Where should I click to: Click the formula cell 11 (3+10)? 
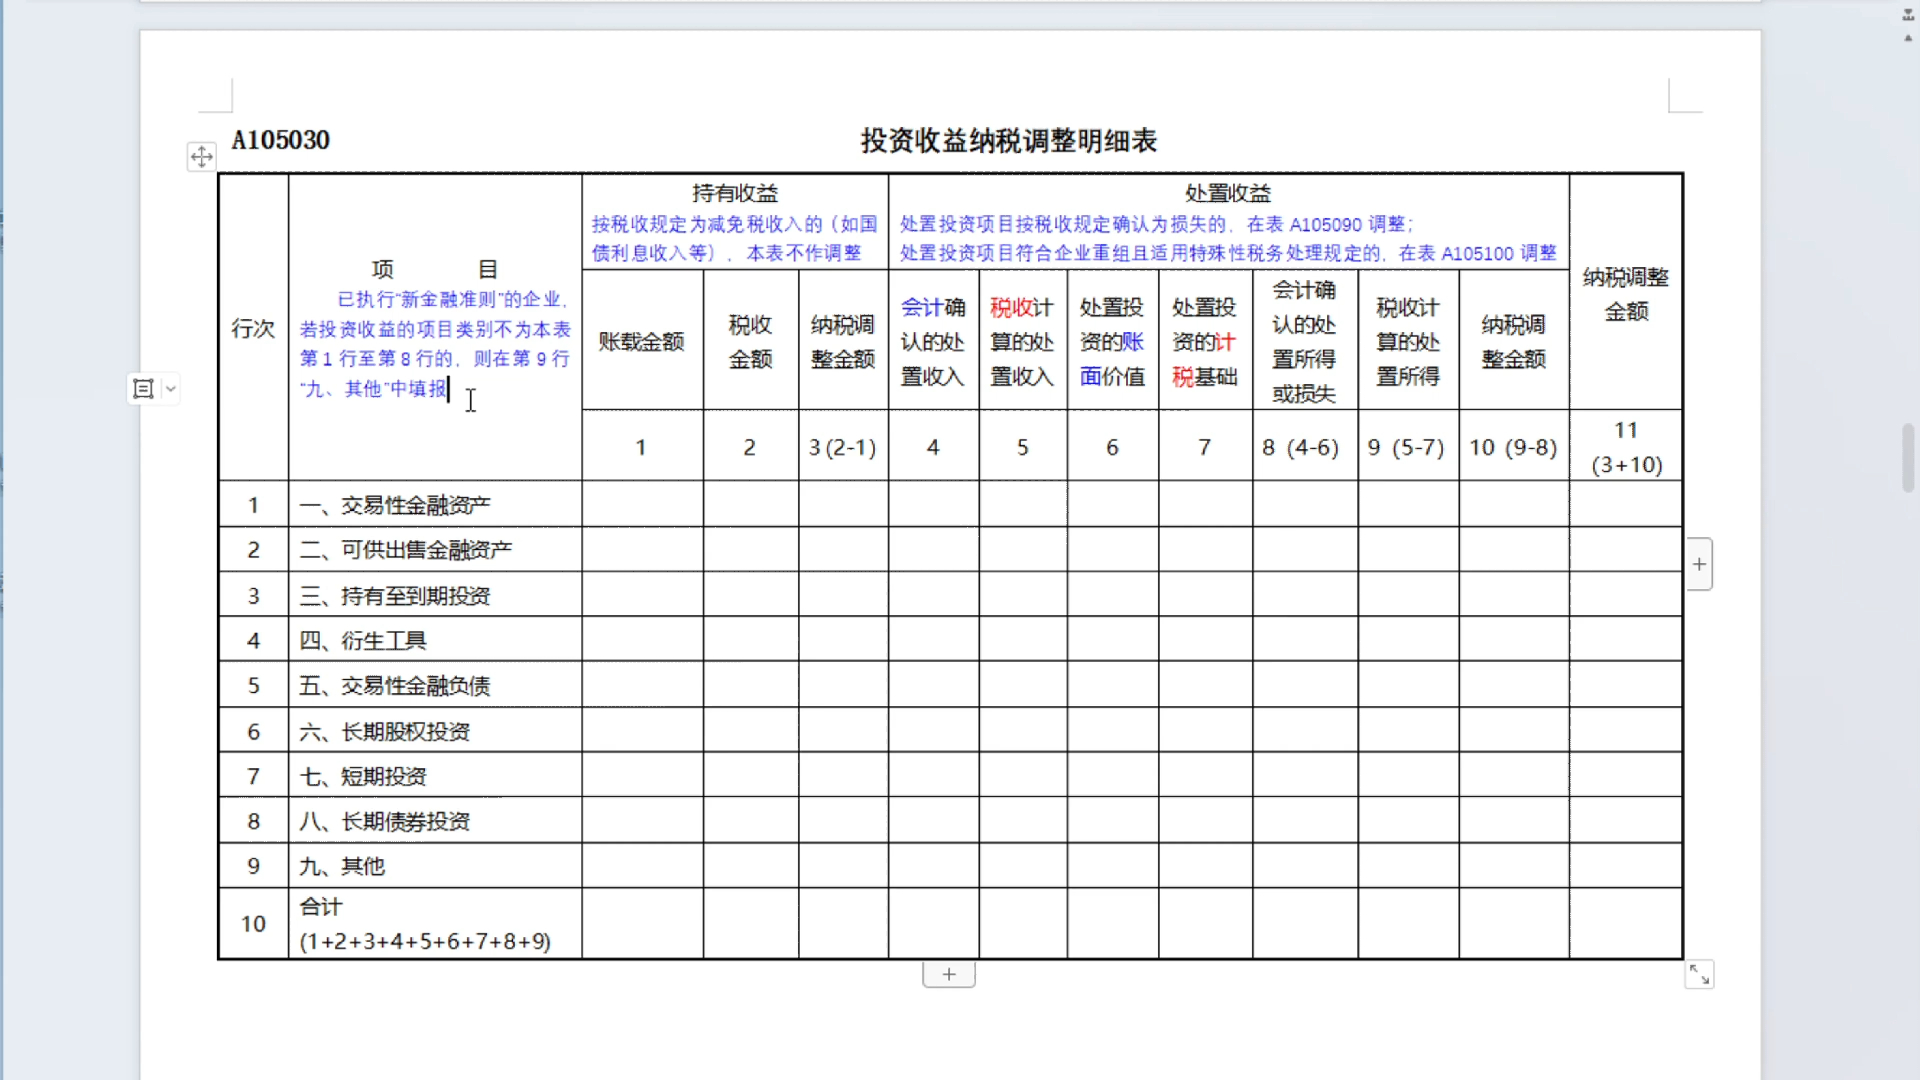(x=1626, y=447)
